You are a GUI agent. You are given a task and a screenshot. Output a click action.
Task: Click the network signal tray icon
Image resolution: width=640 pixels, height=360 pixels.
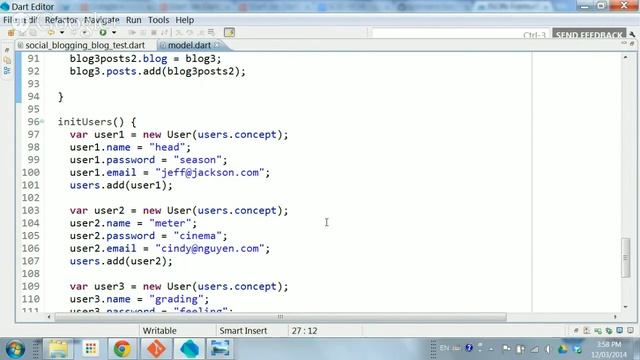pyautogui.click(x=534, y=349)
